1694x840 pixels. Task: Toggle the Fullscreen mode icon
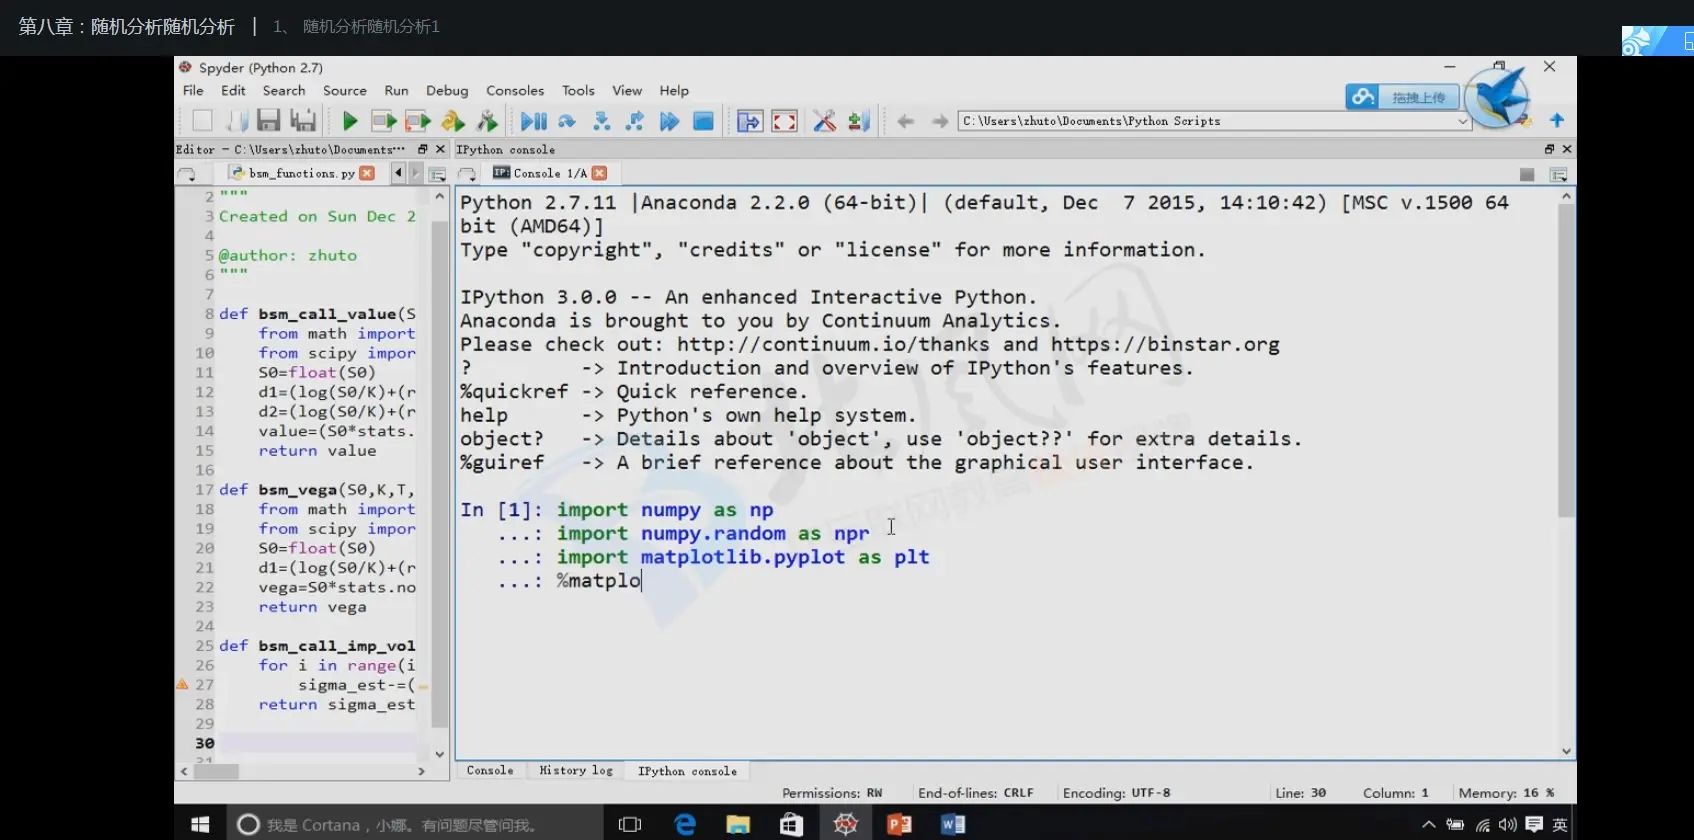pyautogui.click(x=785, y=121)
